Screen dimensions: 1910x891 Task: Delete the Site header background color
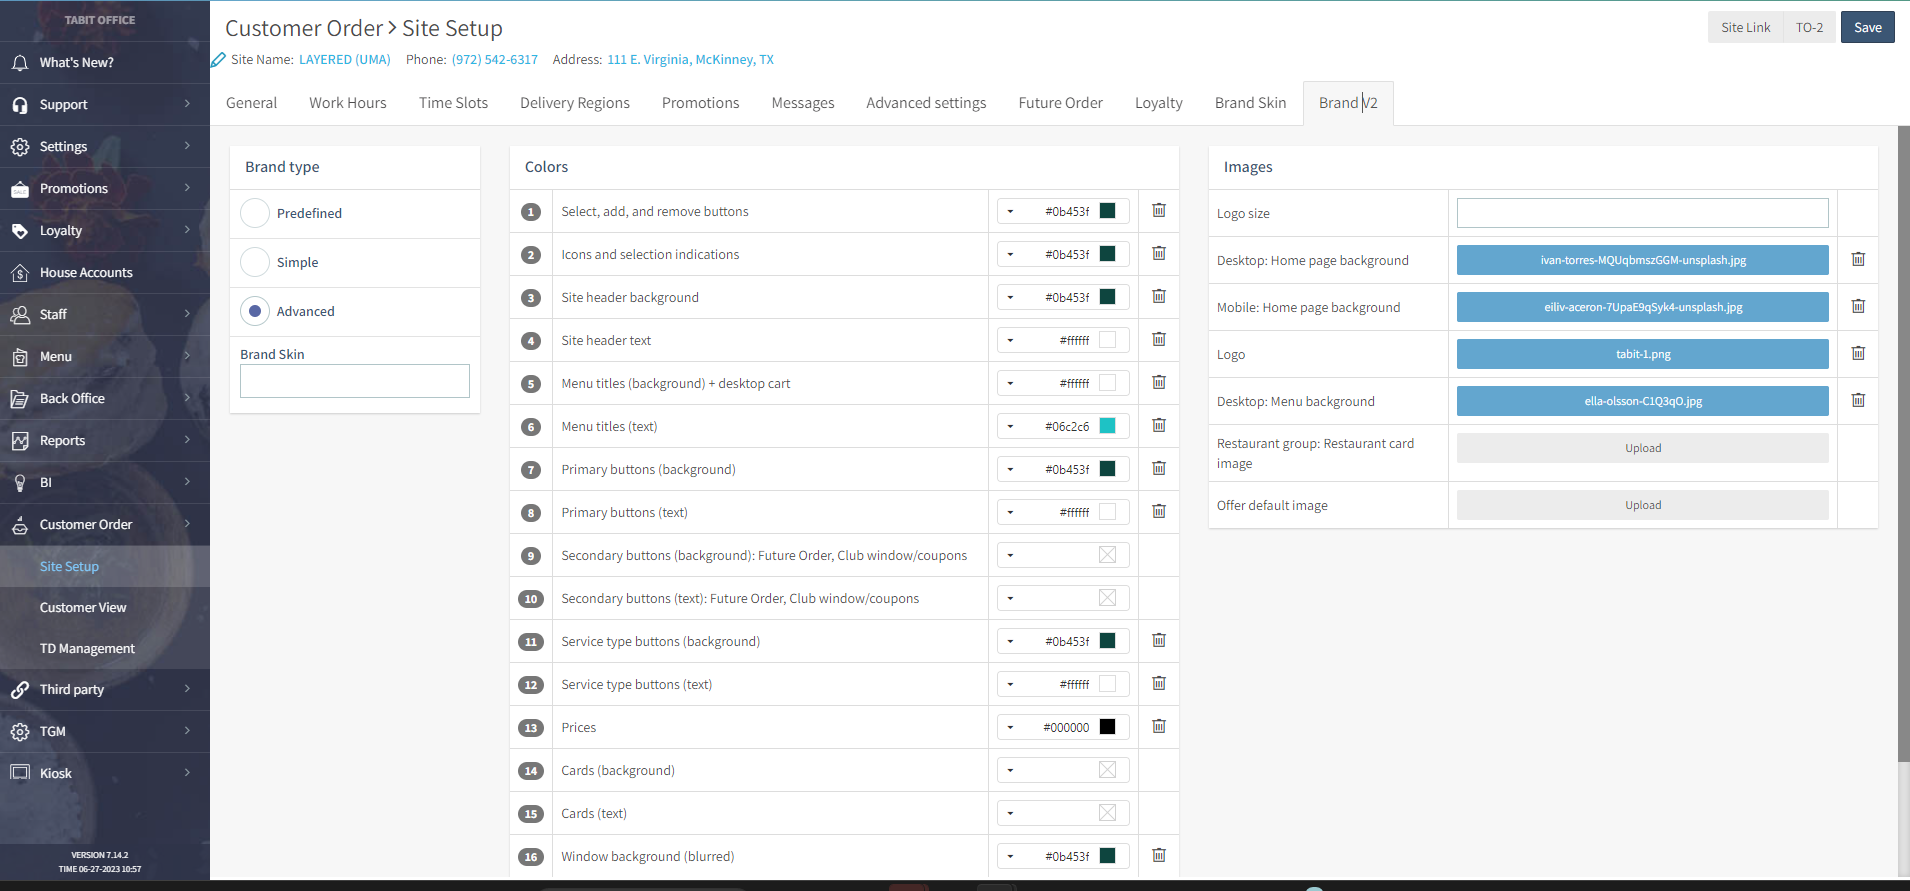coord(1159,297)
